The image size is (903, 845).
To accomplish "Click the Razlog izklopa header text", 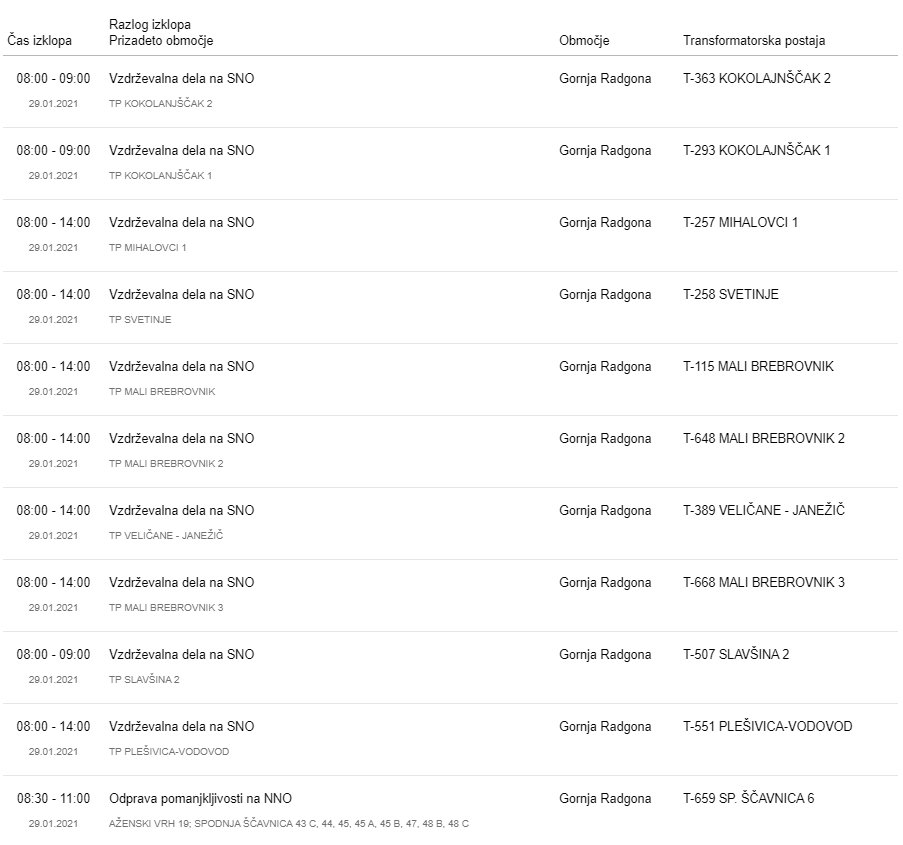I will (x=150, y=24).
